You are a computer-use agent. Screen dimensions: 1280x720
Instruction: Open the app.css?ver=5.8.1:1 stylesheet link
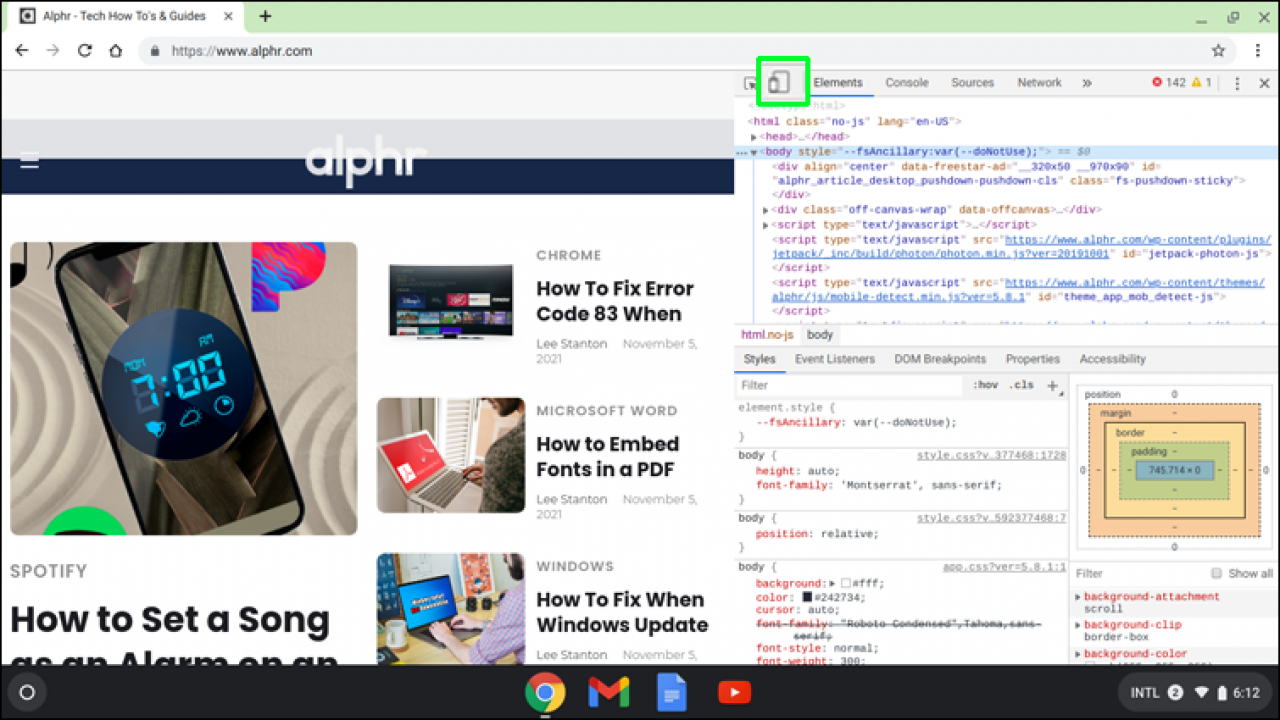1007,566
